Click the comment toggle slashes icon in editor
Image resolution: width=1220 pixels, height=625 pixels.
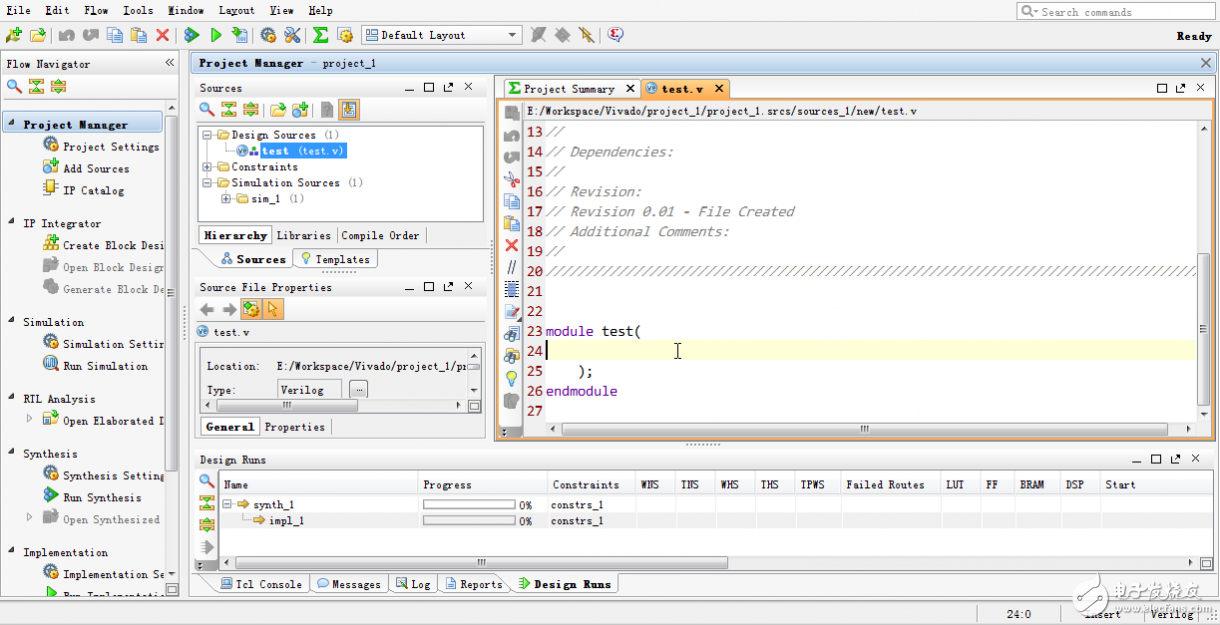tap(512, 267)
